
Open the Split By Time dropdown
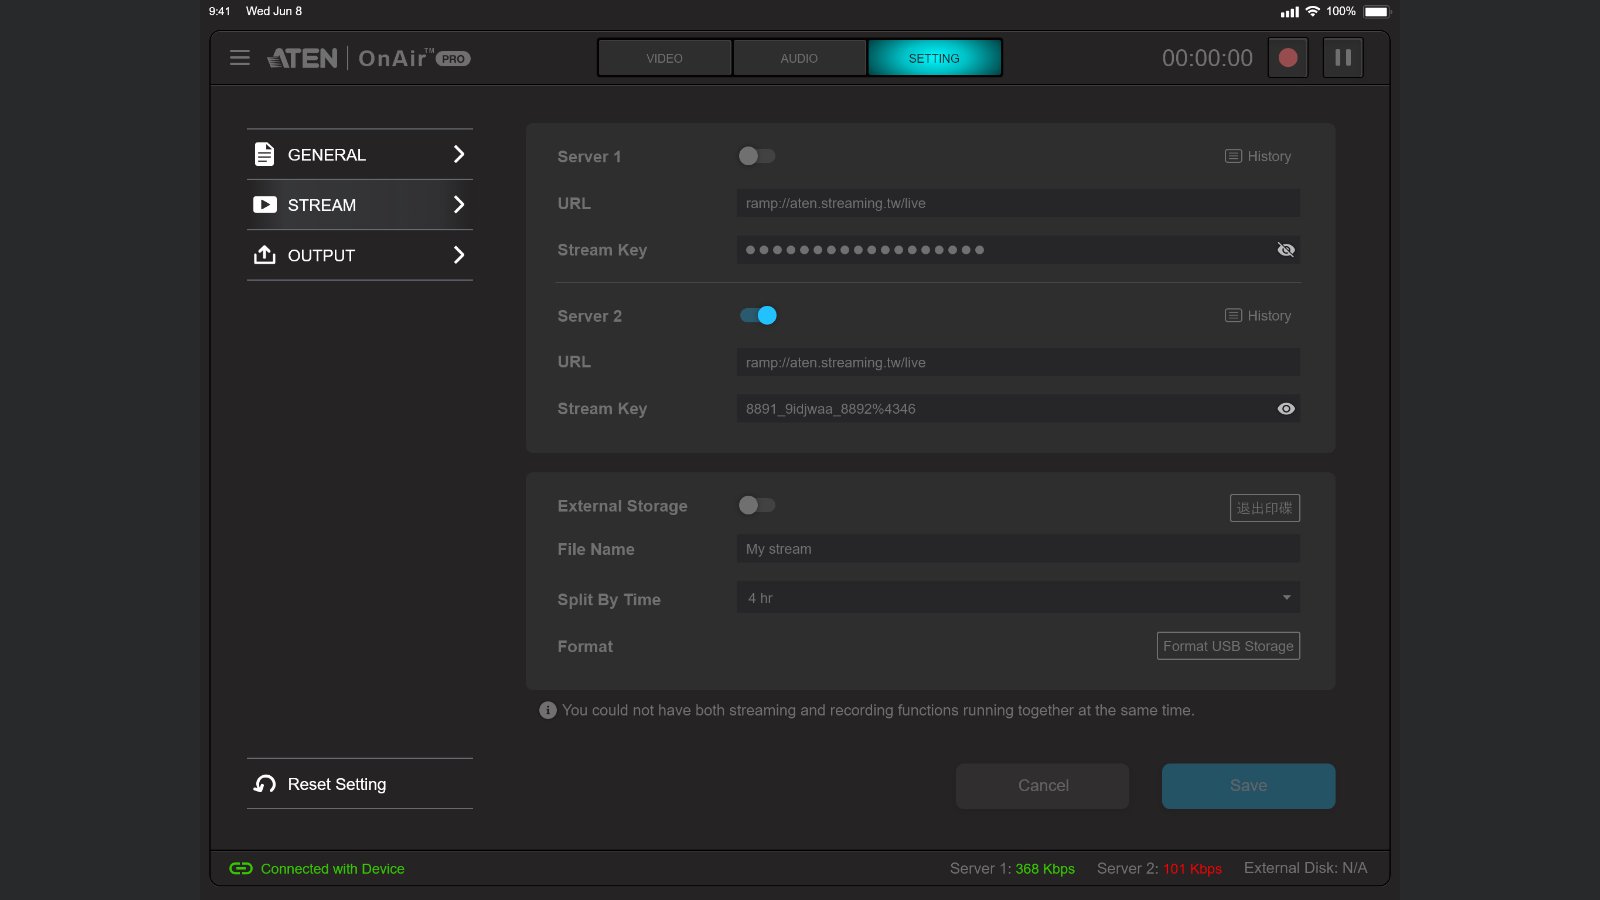(1018, 598)
